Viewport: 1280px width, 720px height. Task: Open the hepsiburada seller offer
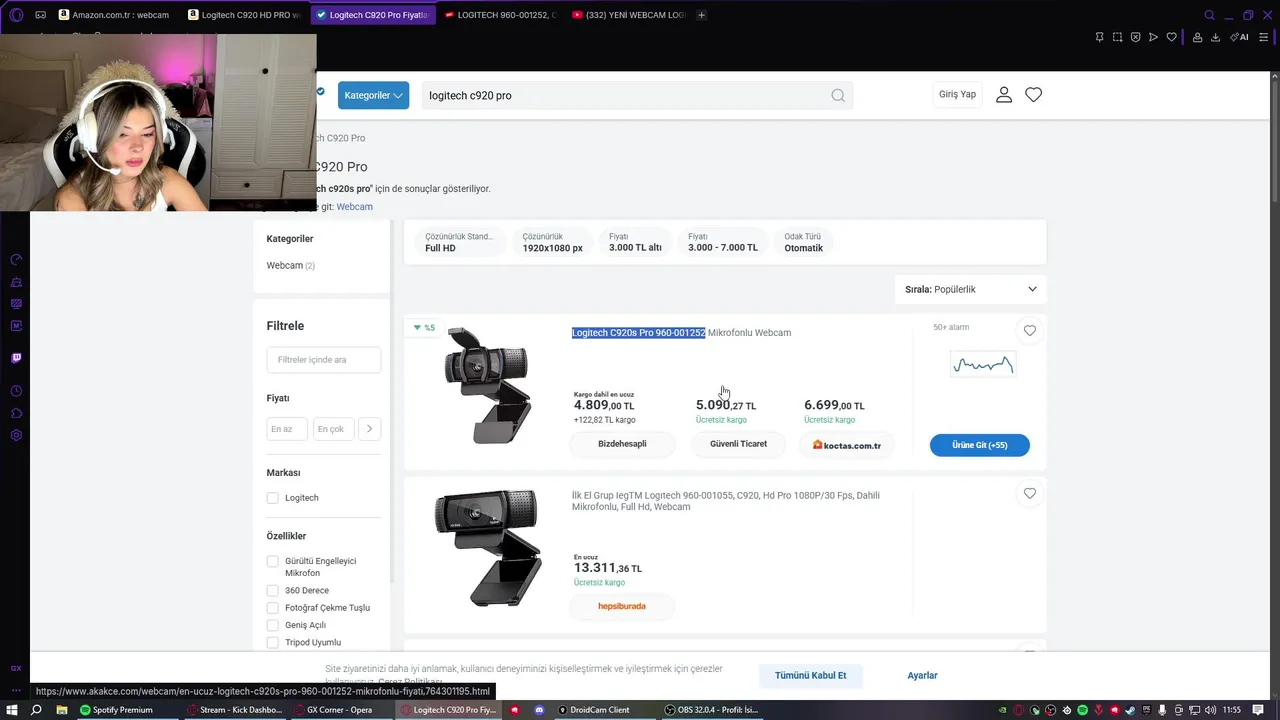622,606
